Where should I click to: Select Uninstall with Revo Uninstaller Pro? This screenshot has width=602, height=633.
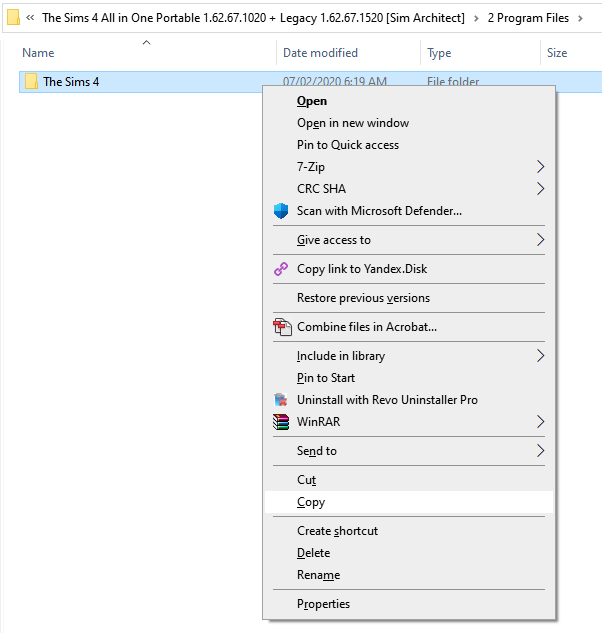tap(409, 400)
